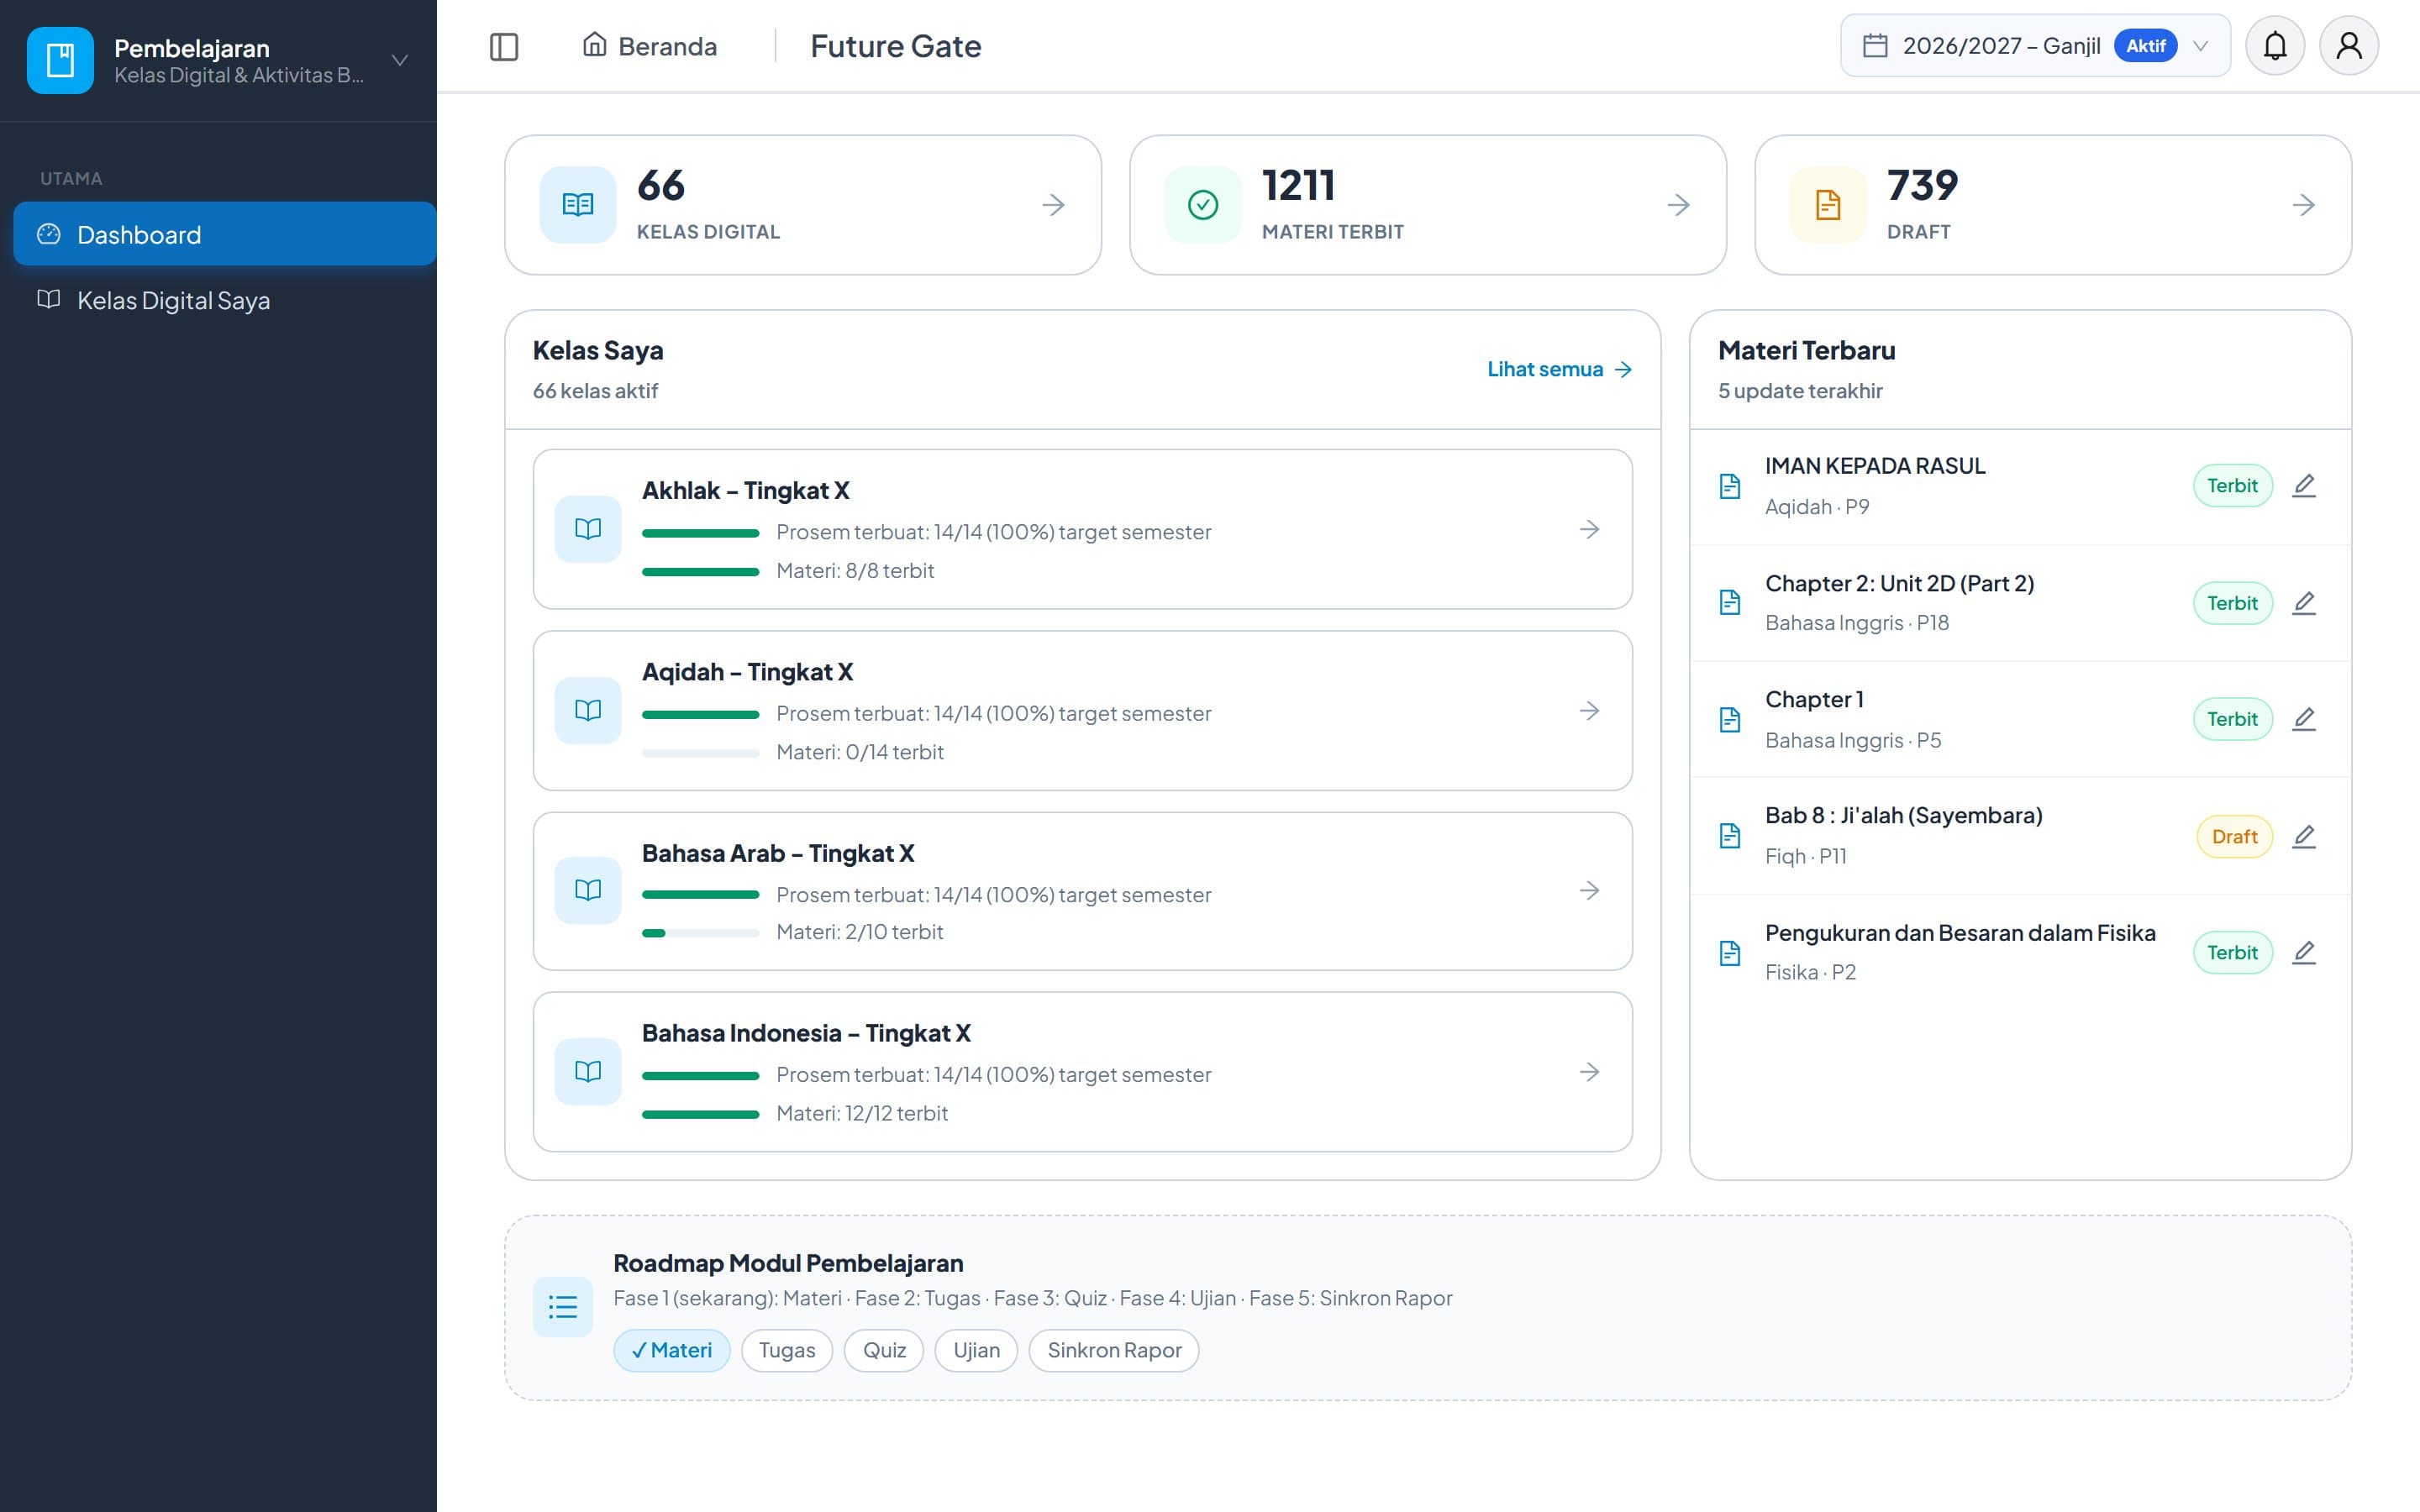
Task: Open Kelas Digital stat card arrow
Action: point(1053,205)
